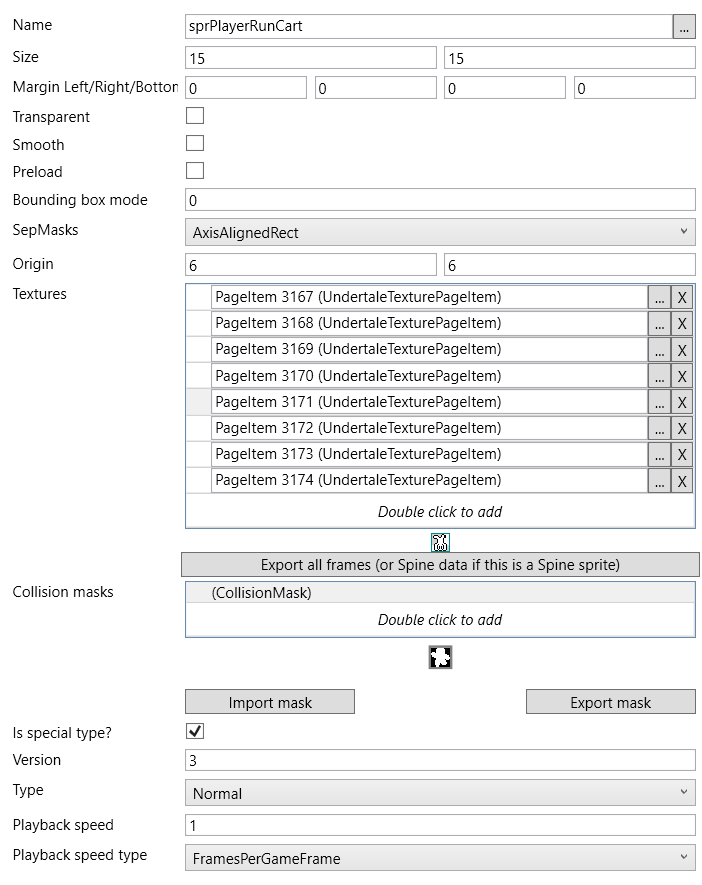702x885 pixels.
Task: Remove PageItem 3174 with its X button
Action: pyautogui.click(x=682, y=481)
